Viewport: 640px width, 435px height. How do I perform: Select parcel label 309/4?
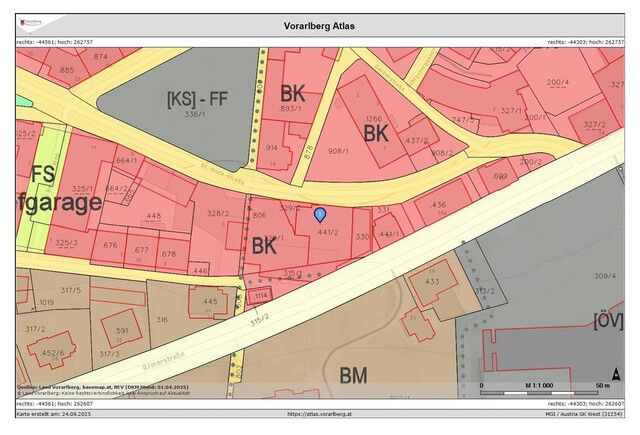pos(605,276)
